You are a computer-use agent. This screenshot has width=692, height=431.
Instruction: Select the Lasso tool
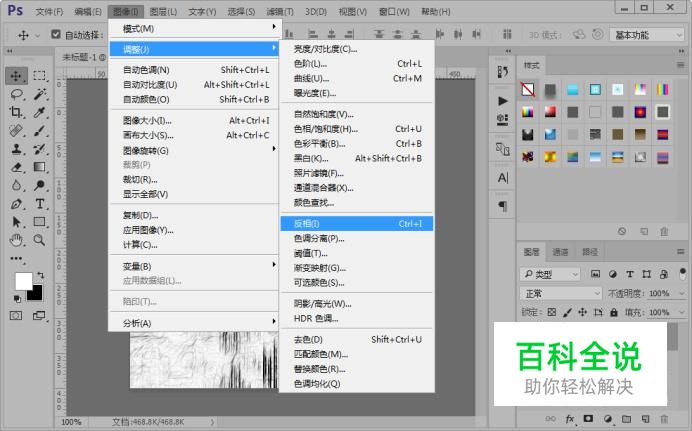17,94
